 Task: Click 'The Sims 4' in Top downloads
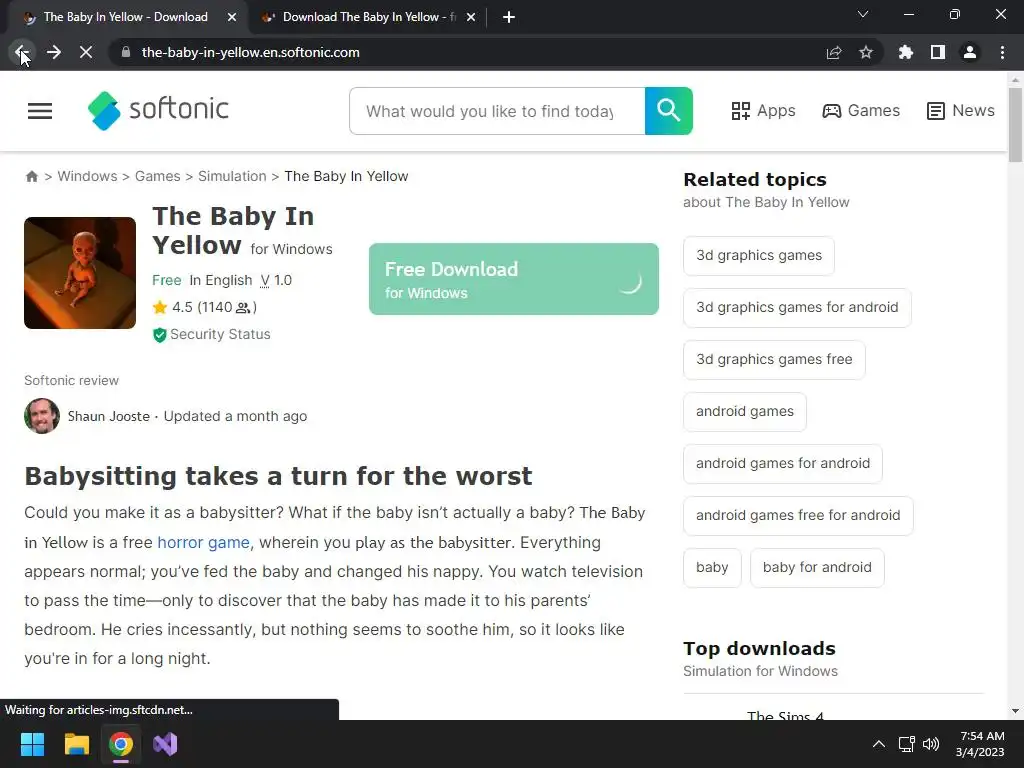click(x=785, y=715)
